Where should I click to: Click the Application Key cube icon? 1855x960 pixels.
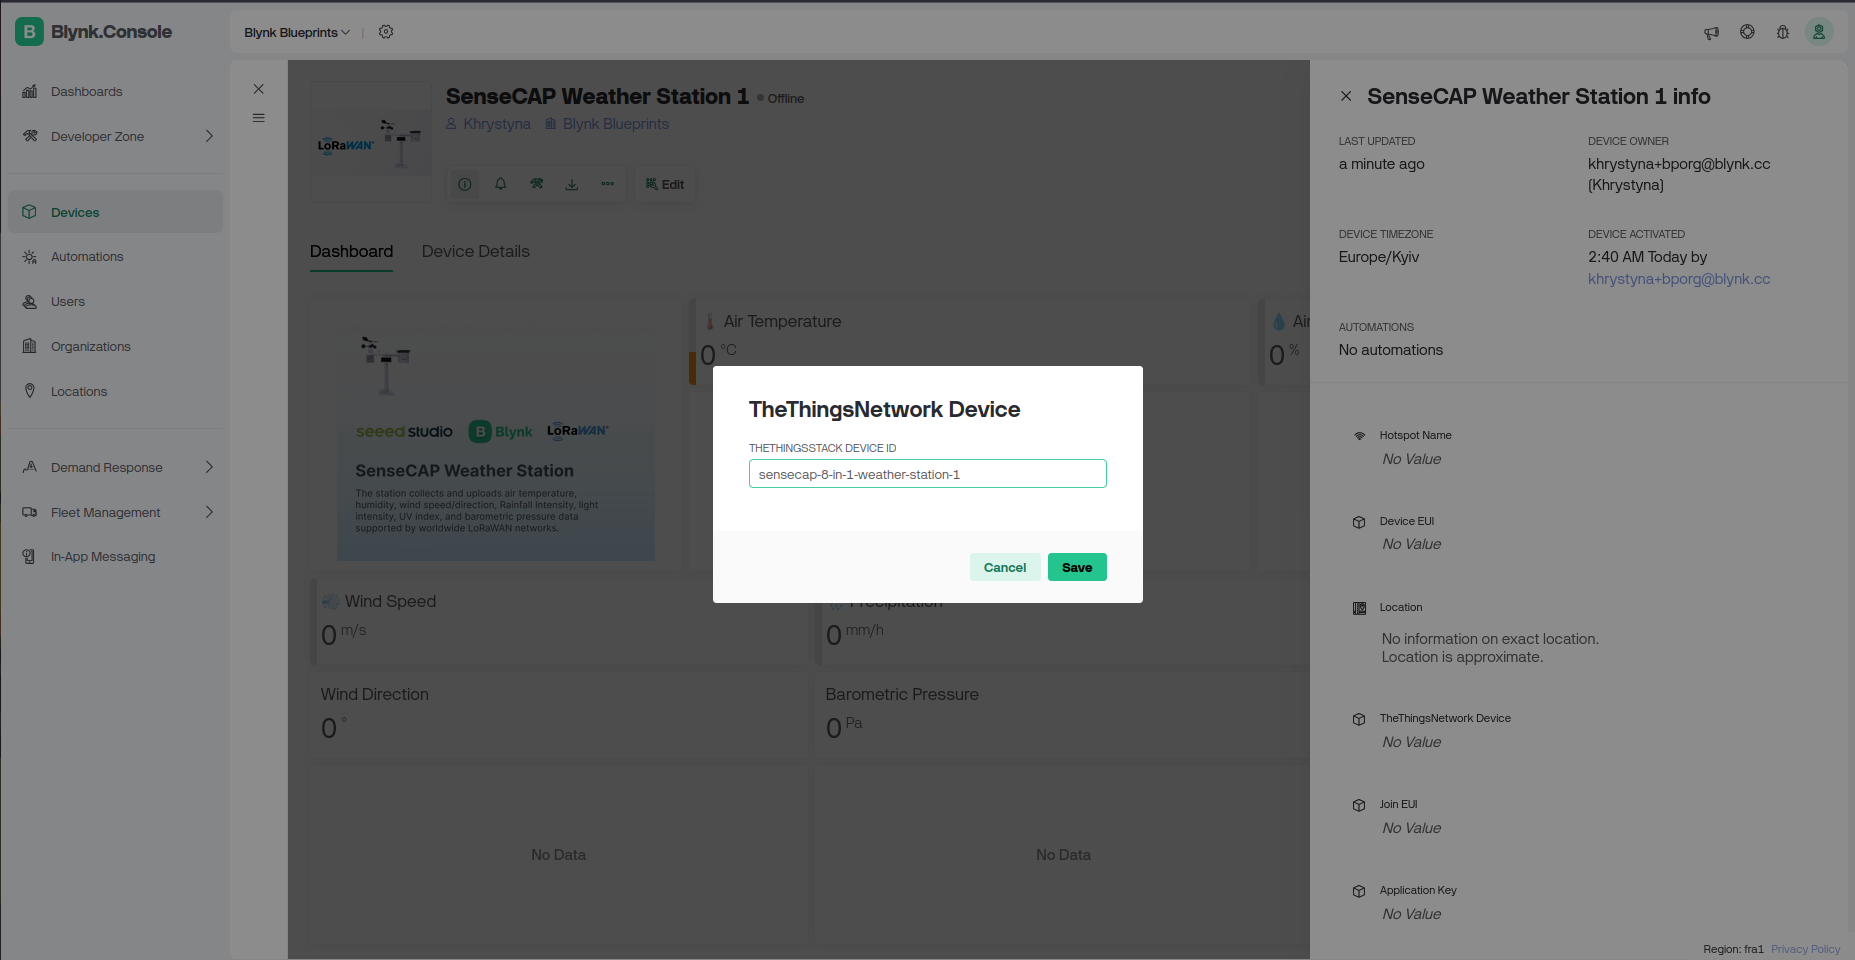[x=1359, y=891]
